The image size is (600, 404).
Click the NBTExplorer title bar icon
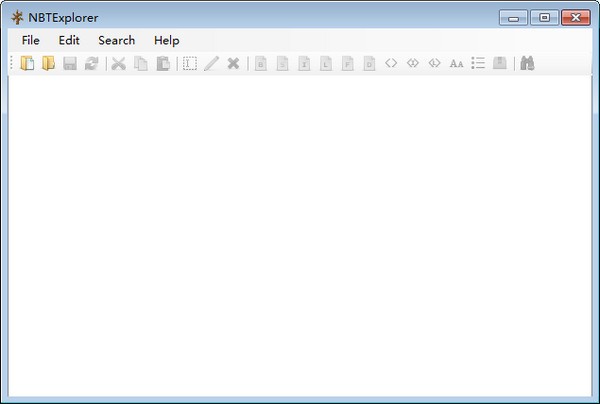coord(17,18)
